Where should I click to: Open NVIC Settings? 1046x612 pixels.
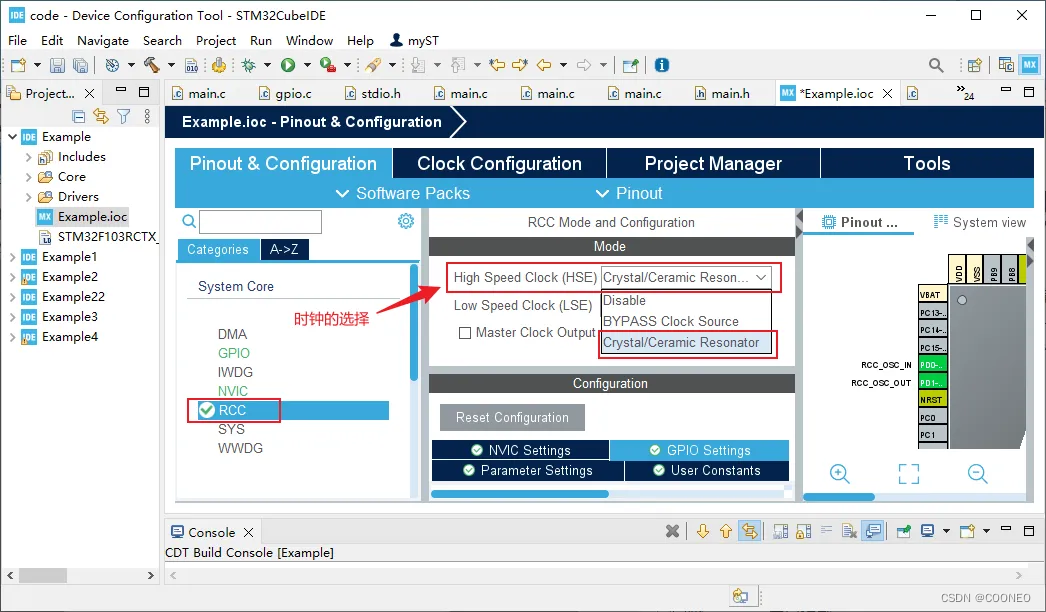pyautogui.click(x=520, y=450)
